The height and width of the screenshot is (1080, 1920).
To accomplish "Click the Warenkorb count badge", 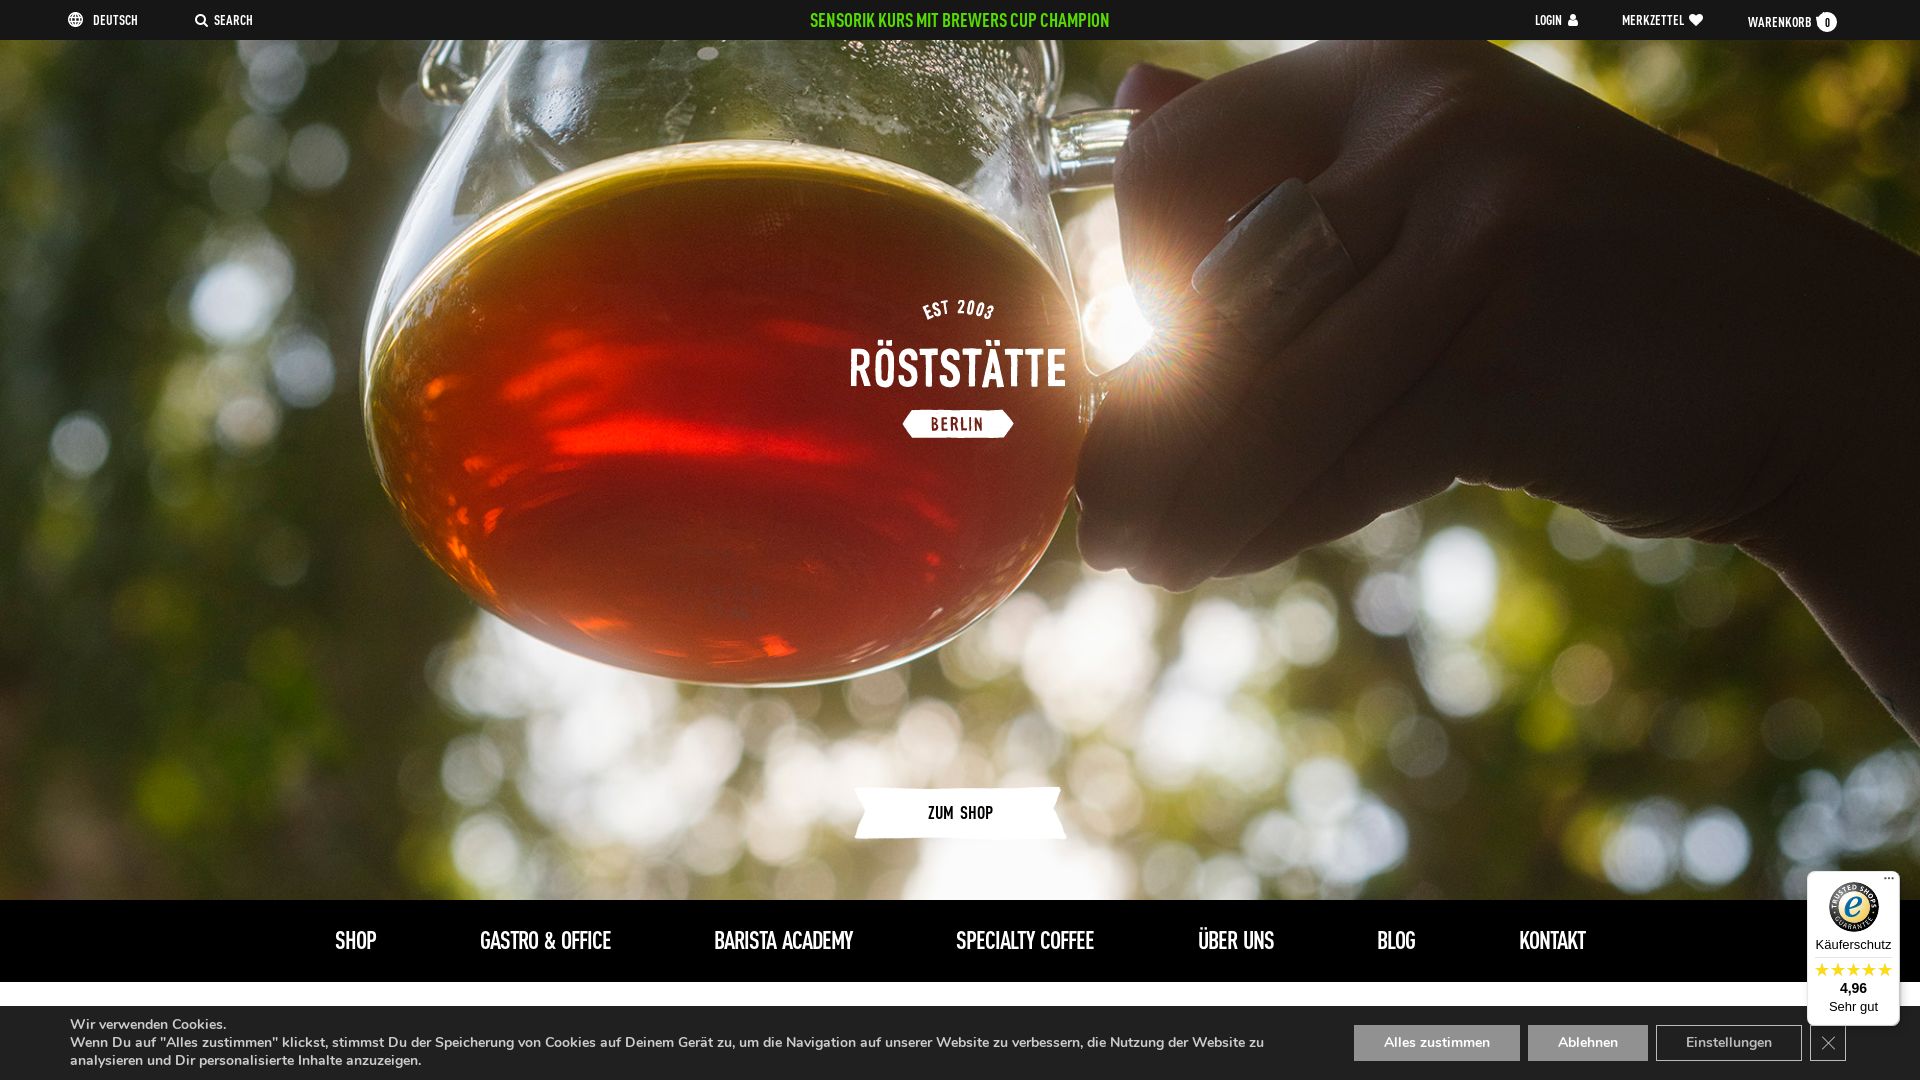I will click(1827, 22).
